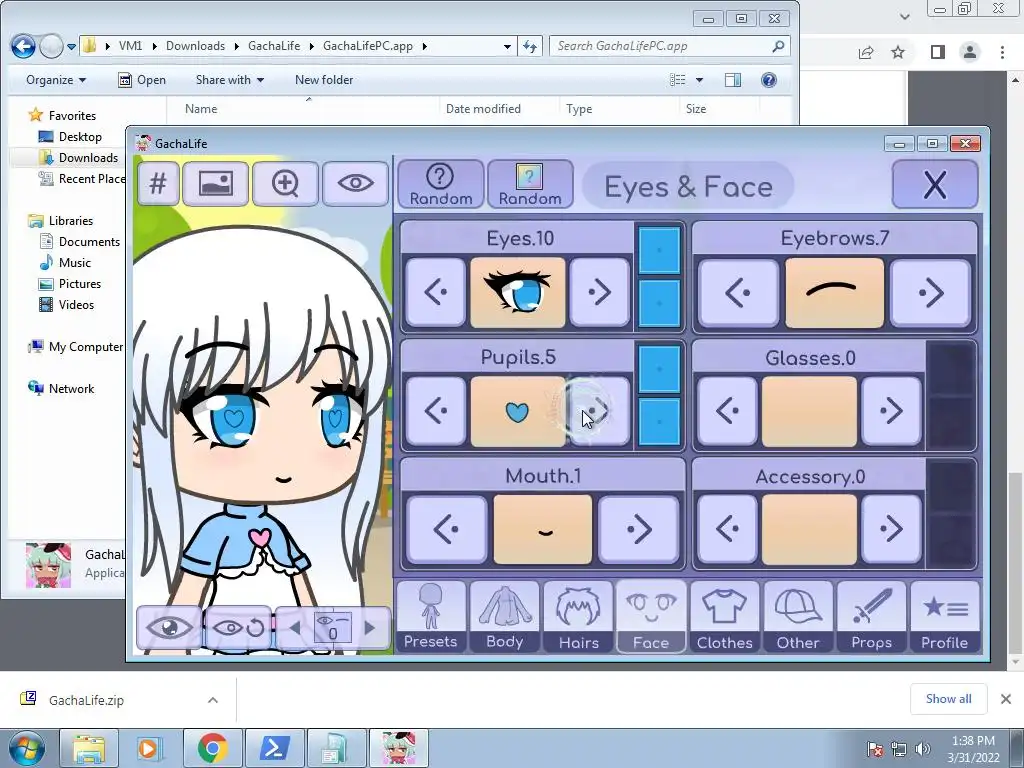The image size is (1024, 768).
Task: Click the portrait Random button
Action: coord(530,185)
